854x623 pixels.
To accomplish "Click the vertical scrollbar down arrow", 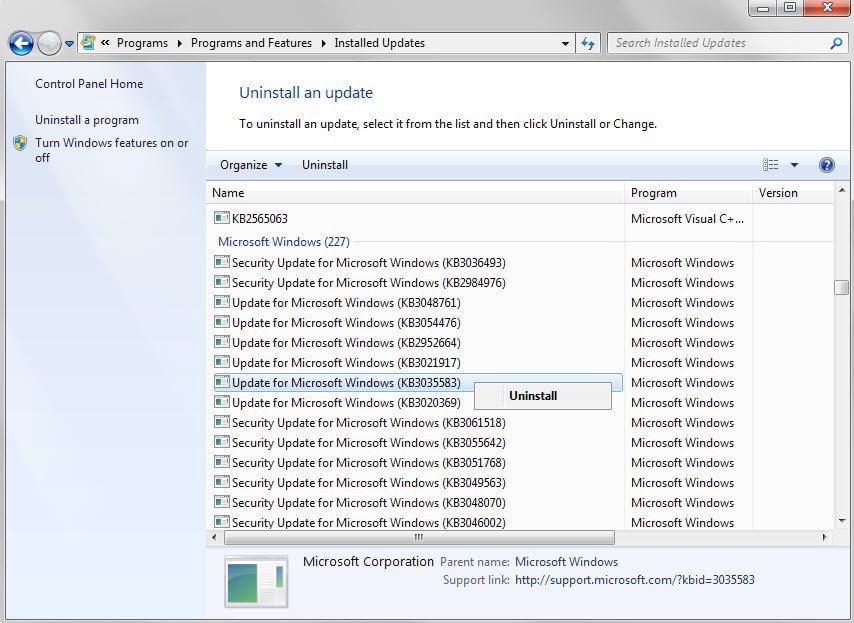I will pyautogui.click(x=842, y=520).
